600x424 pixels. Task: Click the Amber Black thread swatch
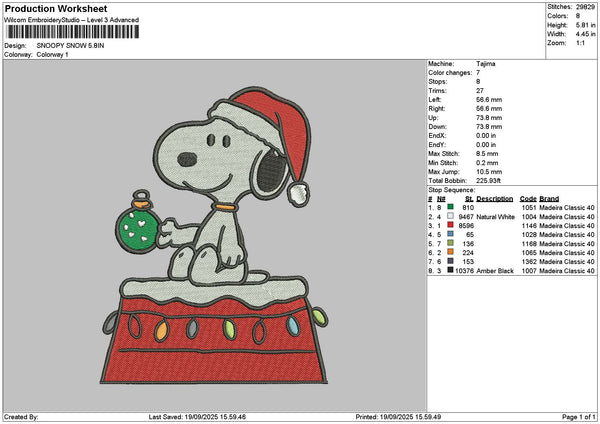pyautogui.click(x=450, y=270)
